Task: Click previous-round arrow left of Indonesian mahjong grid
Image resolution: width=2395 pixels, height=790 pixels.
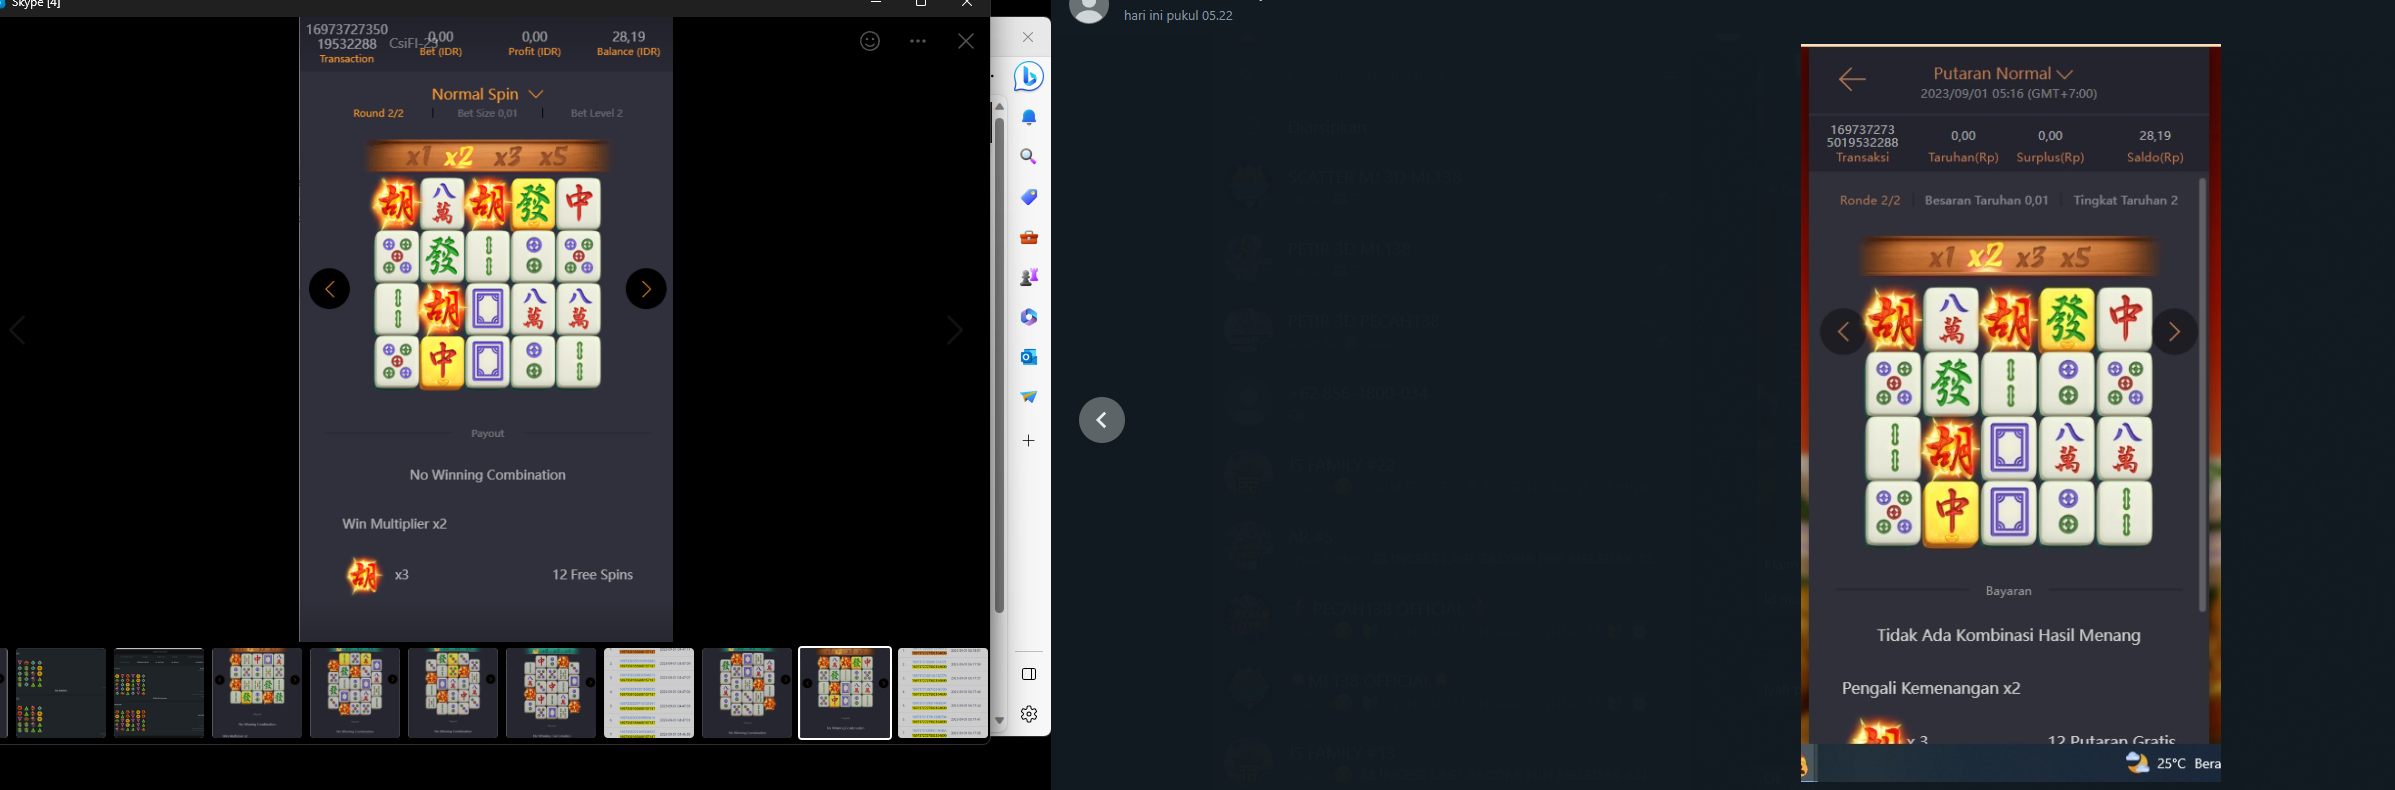Action: tap(1843, 332)
